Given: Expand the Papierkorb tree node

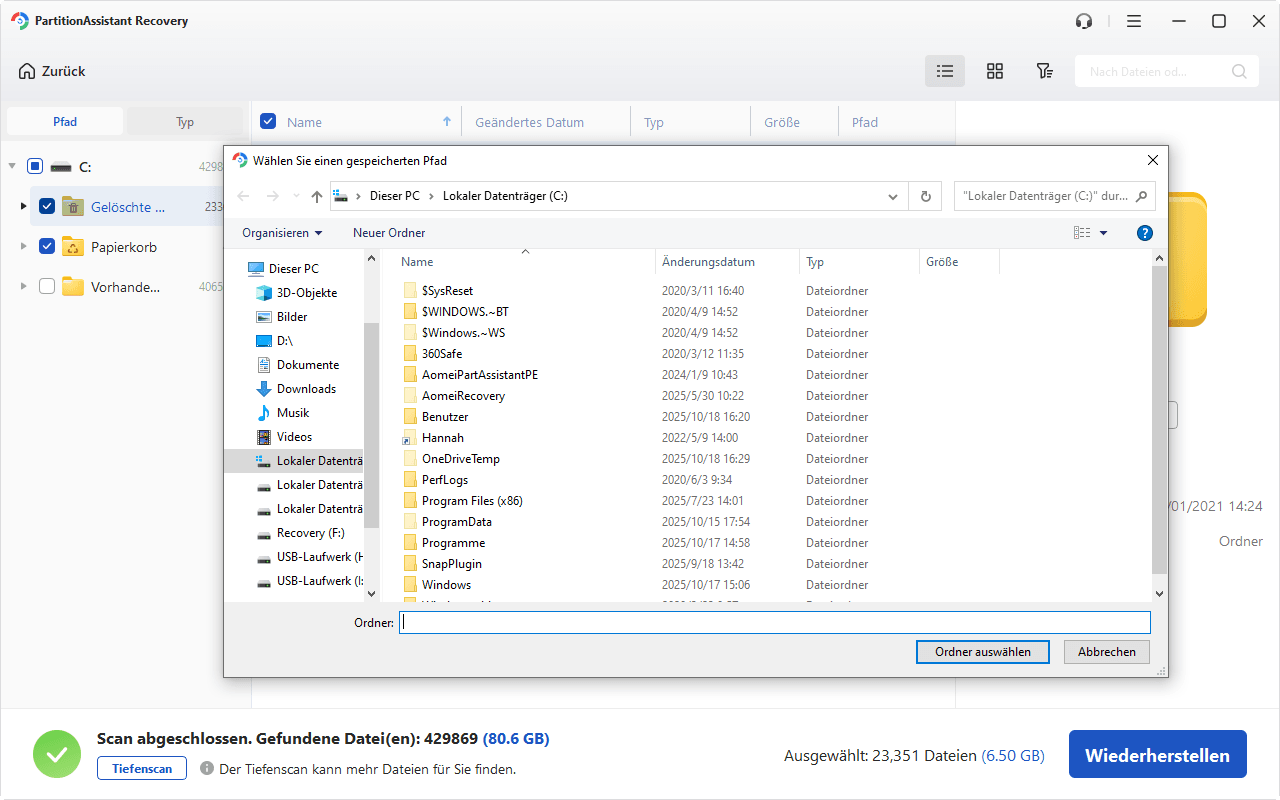Looking at the screenshot, I should [23, 247].
